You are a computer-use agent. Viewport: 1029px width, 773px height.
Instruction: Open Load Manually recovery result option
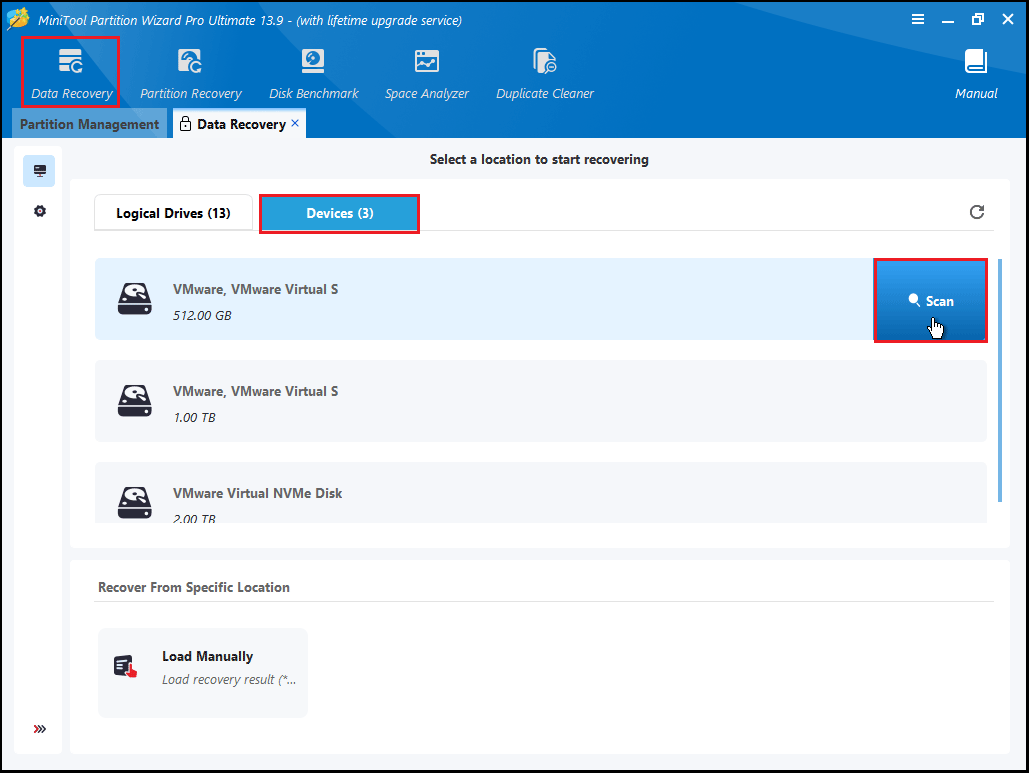[203, 673]
